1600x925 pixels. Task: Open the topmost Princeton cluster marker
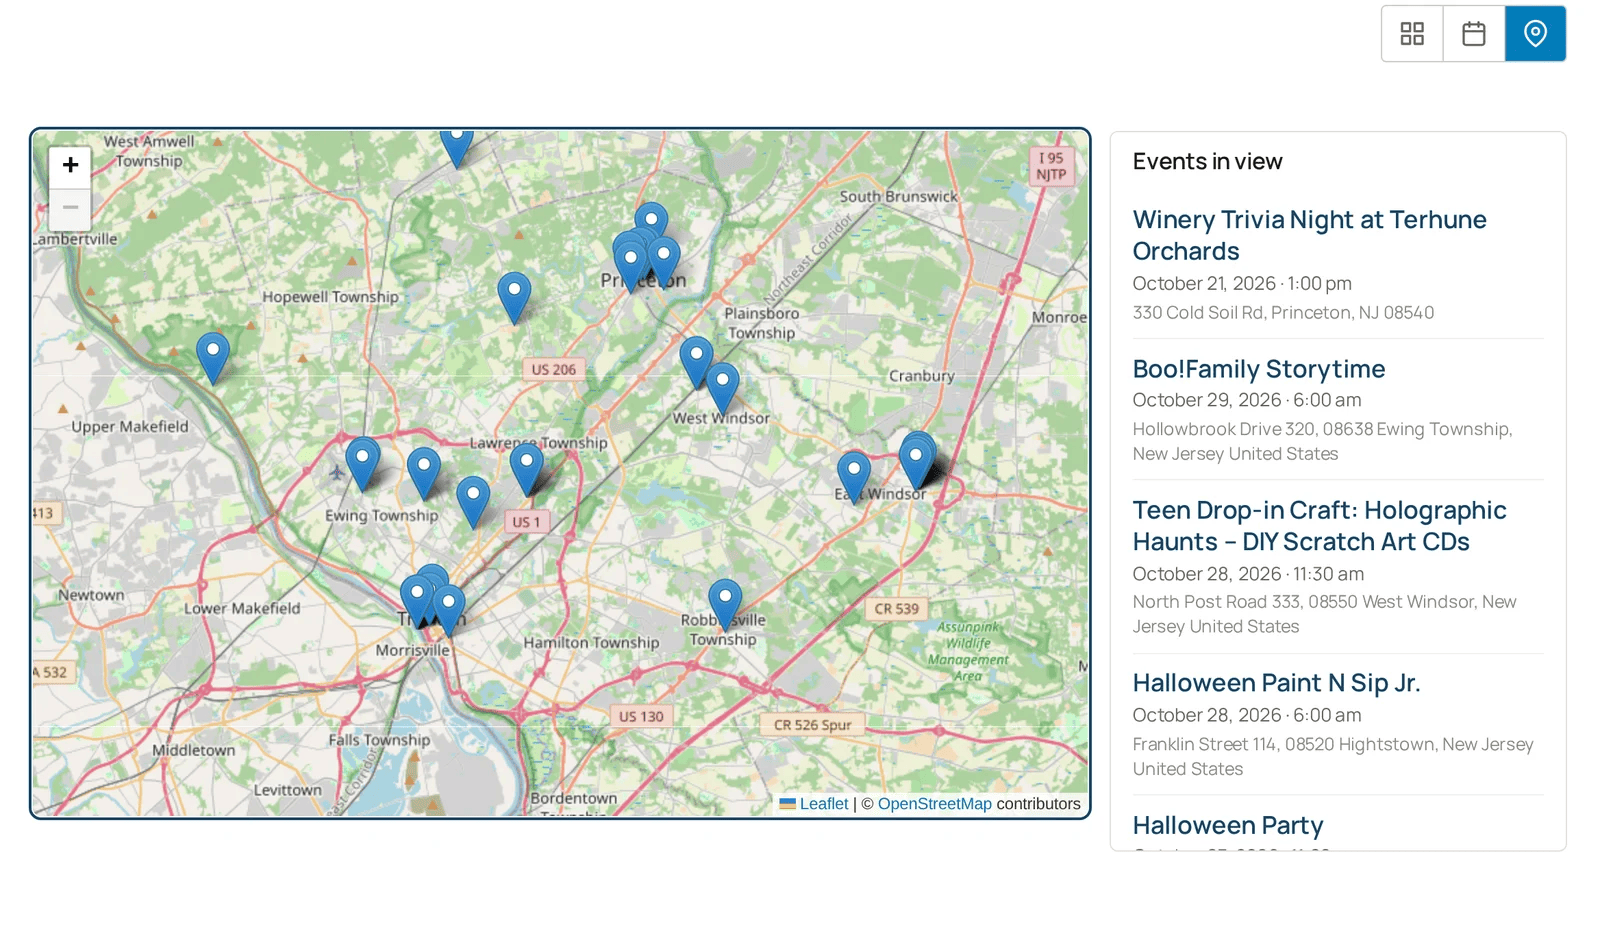pos(651,220)
